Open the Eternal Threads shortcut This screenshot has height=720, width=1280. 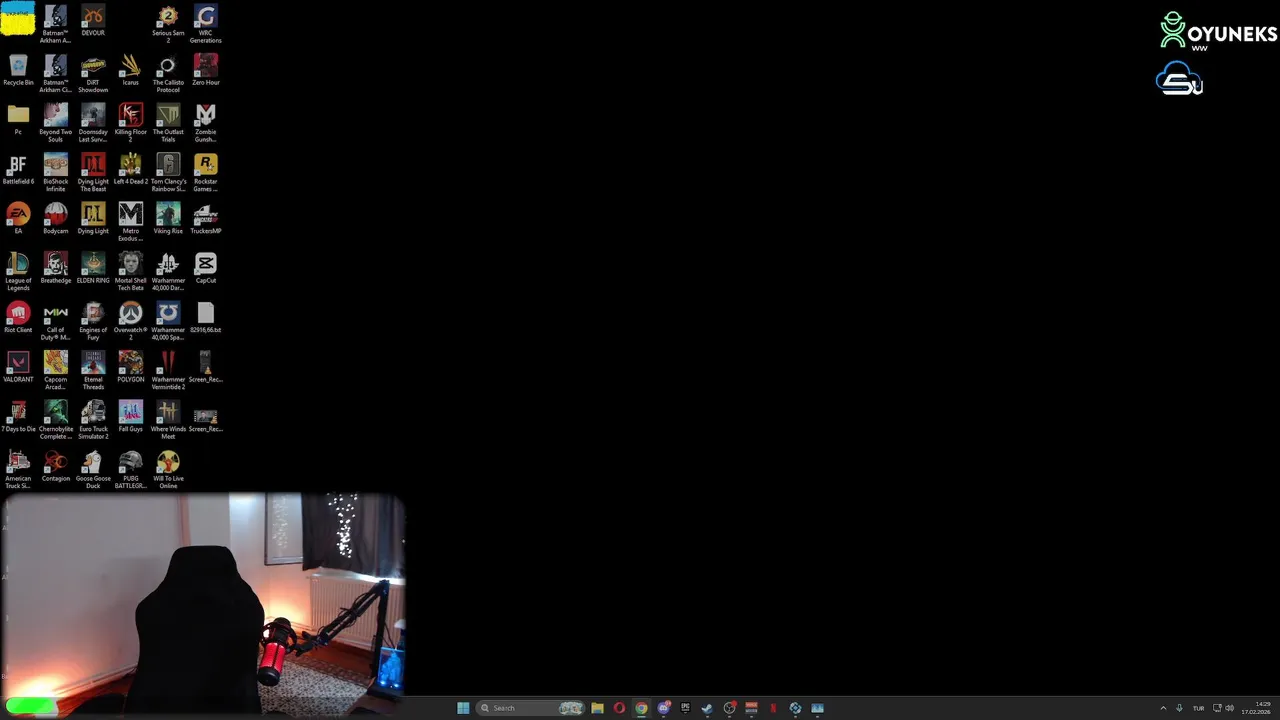pyautogui.click(x=93, y=370)
